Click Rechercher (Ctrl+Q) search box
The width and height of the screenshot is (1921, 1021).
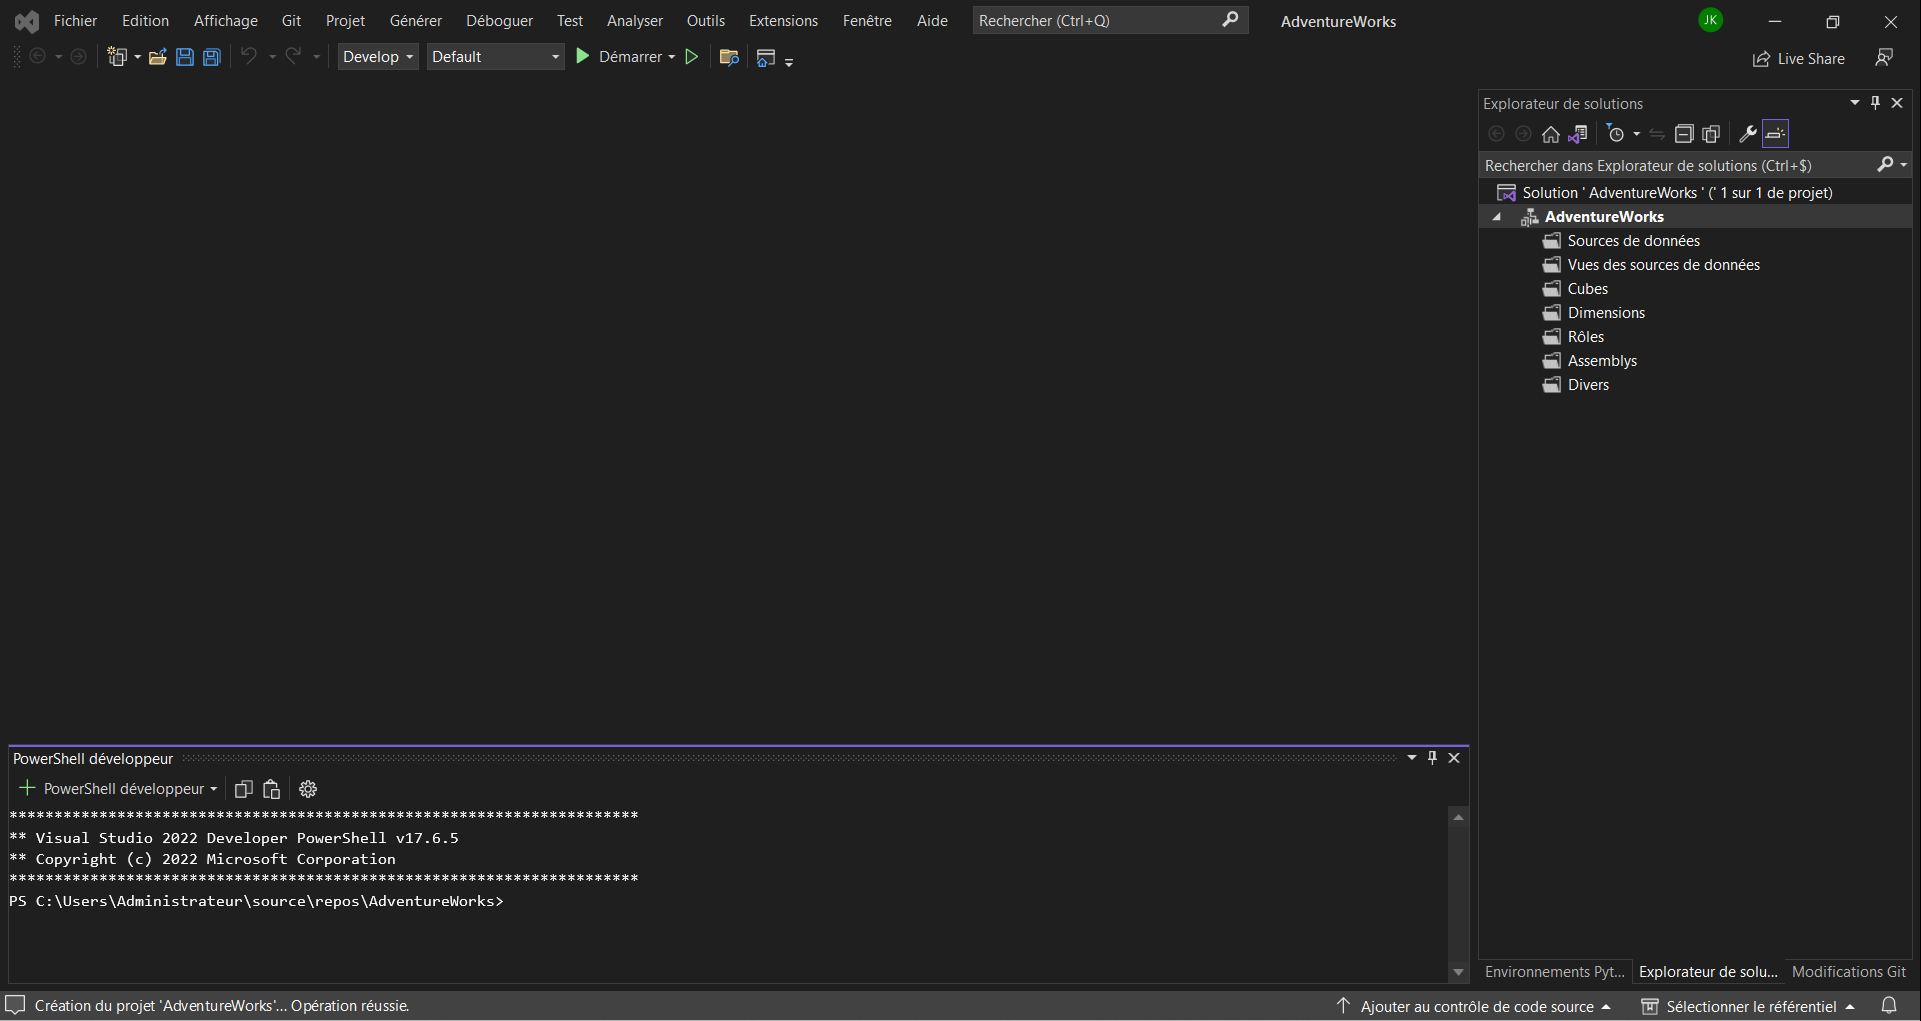1110,21
